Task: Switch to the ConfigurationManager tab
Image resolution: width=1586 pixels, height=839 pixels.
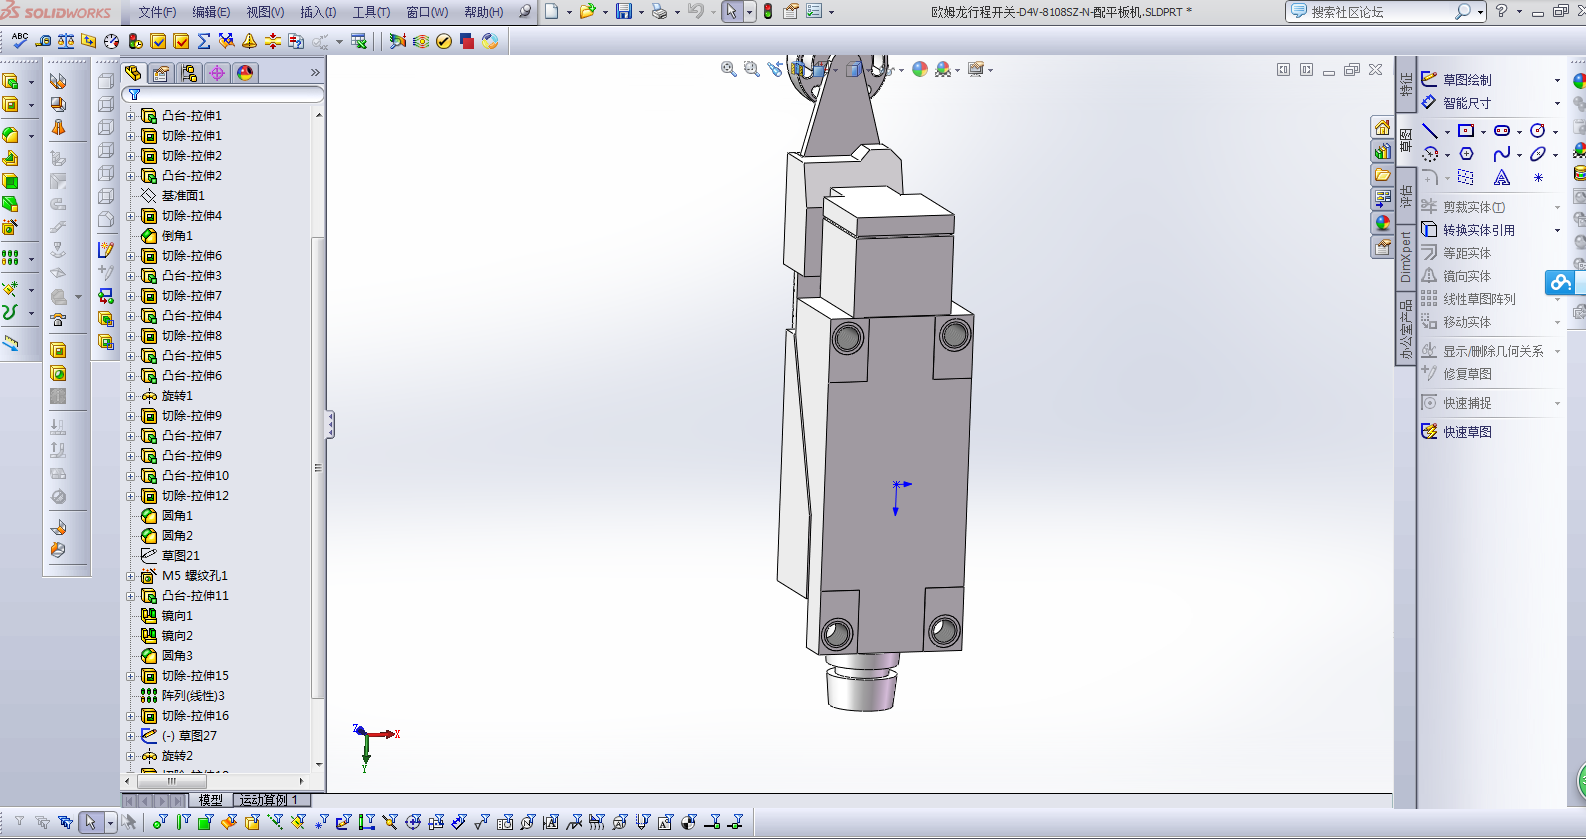Action: point(189,73)
